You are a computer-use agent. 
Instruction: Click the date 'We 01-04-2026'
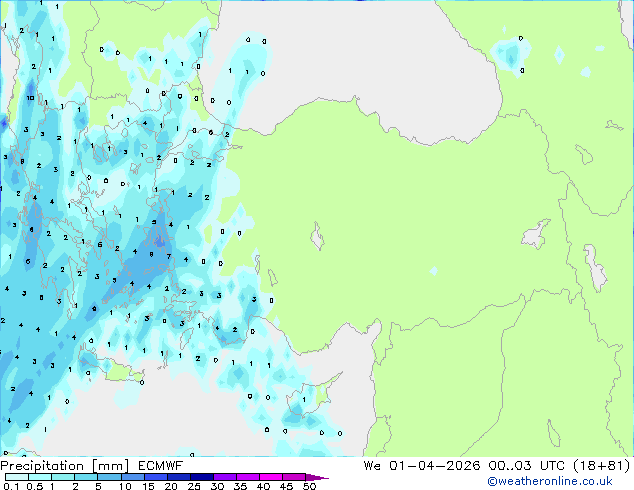click(422, 466)
